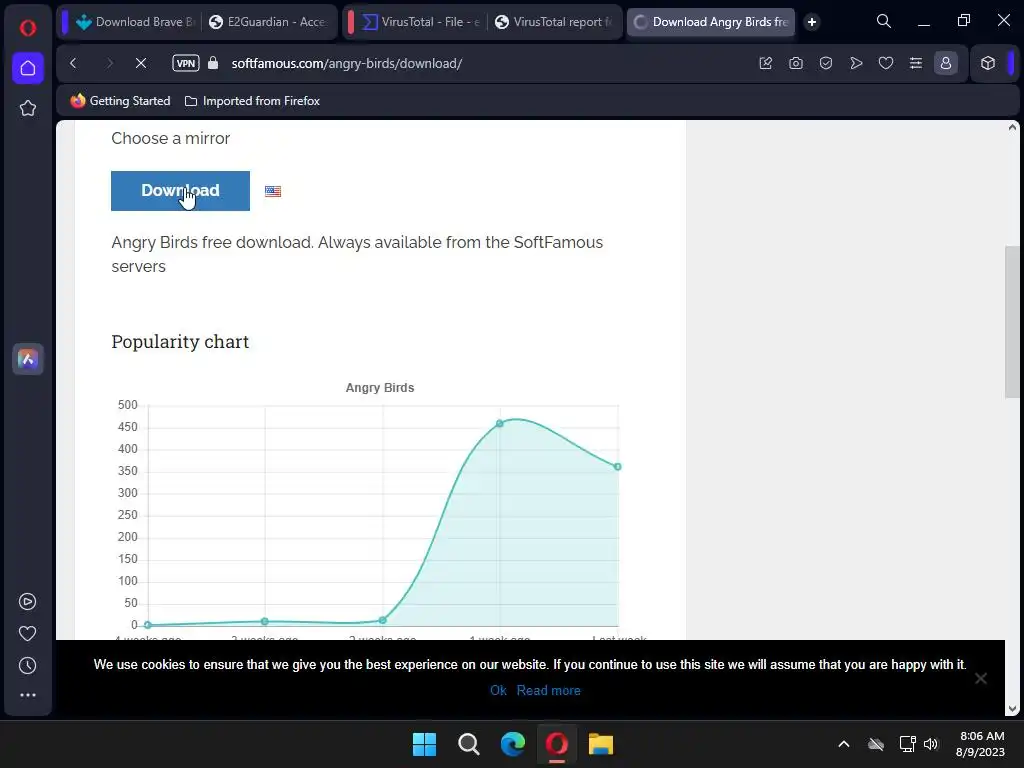Viewport: 1024px width, 768px height.
Task: Stop loading with the X button
Action: point(140,63)
